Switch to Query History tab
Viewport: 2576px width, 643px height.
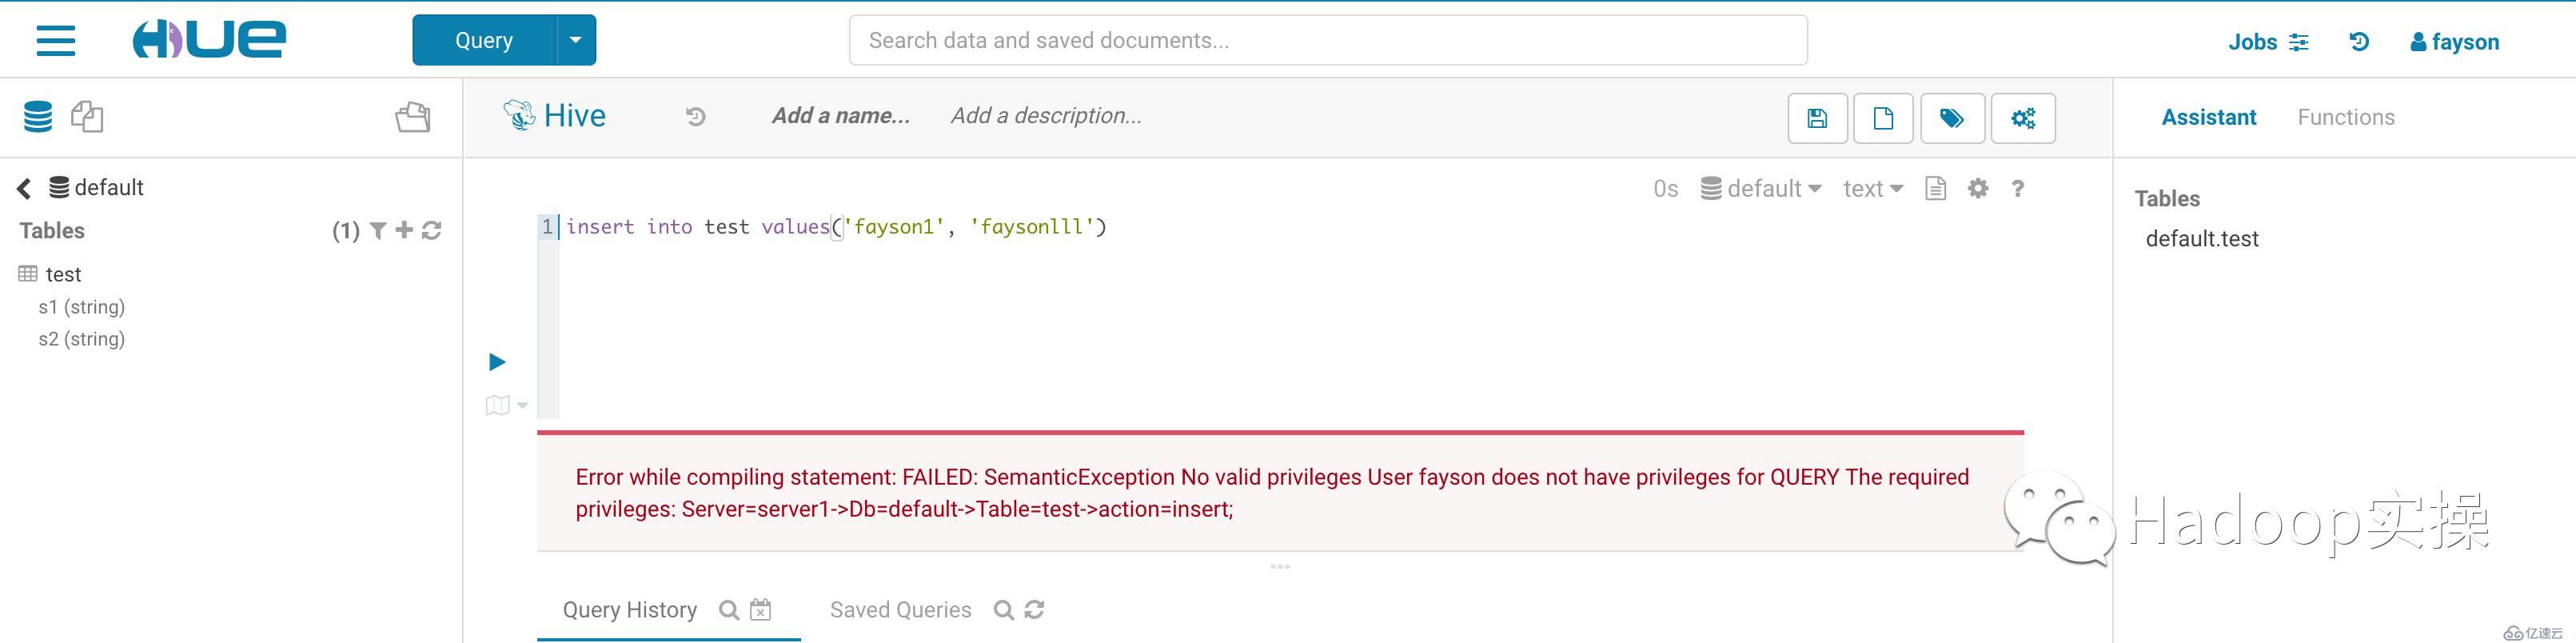(630, 610)
